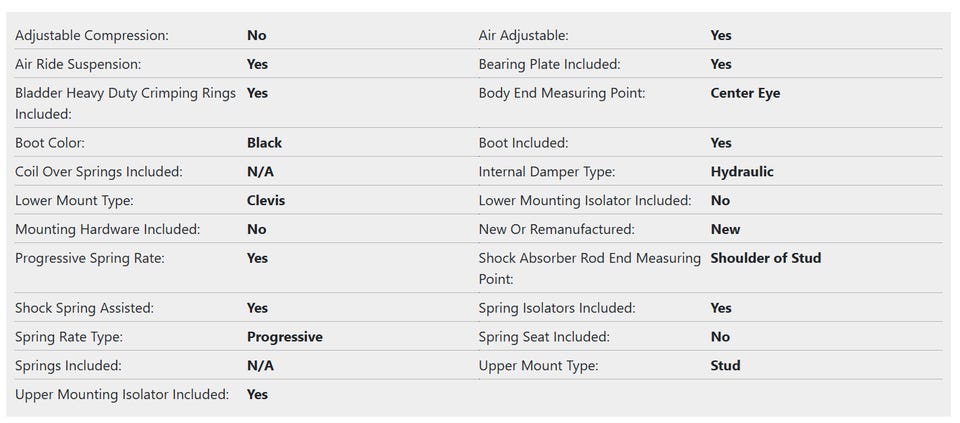Click the 'Black' boot color value
This screenshot has height=423, width=960.
(x=264, y=143)
